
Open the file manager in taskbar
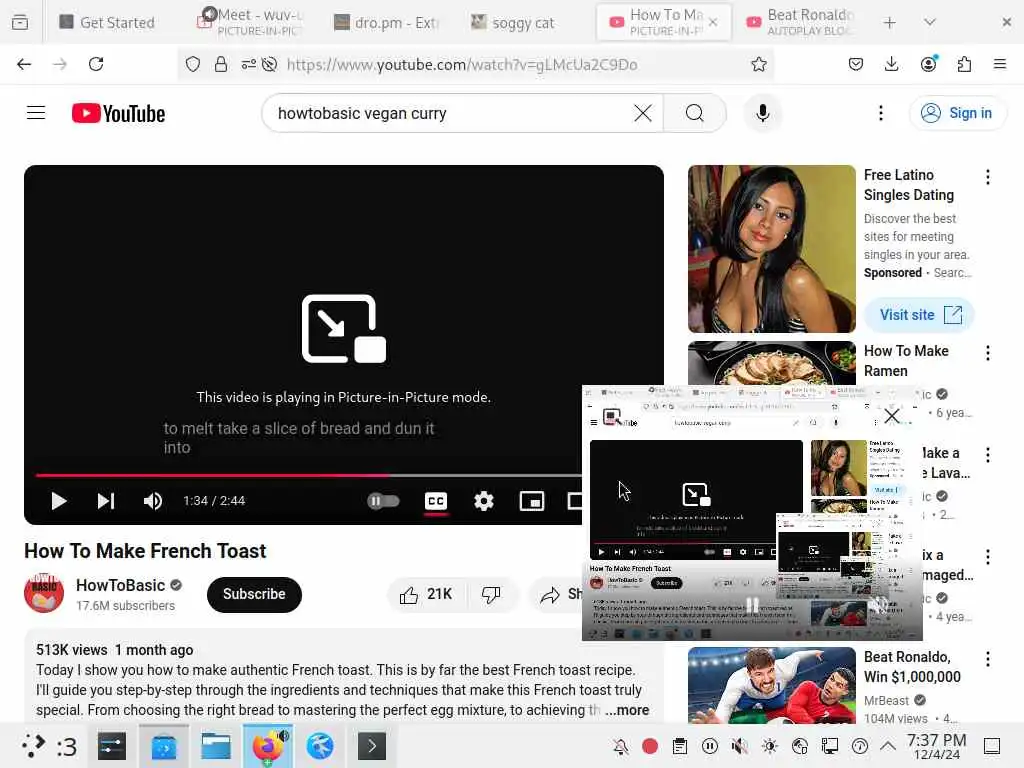(216, 746)
